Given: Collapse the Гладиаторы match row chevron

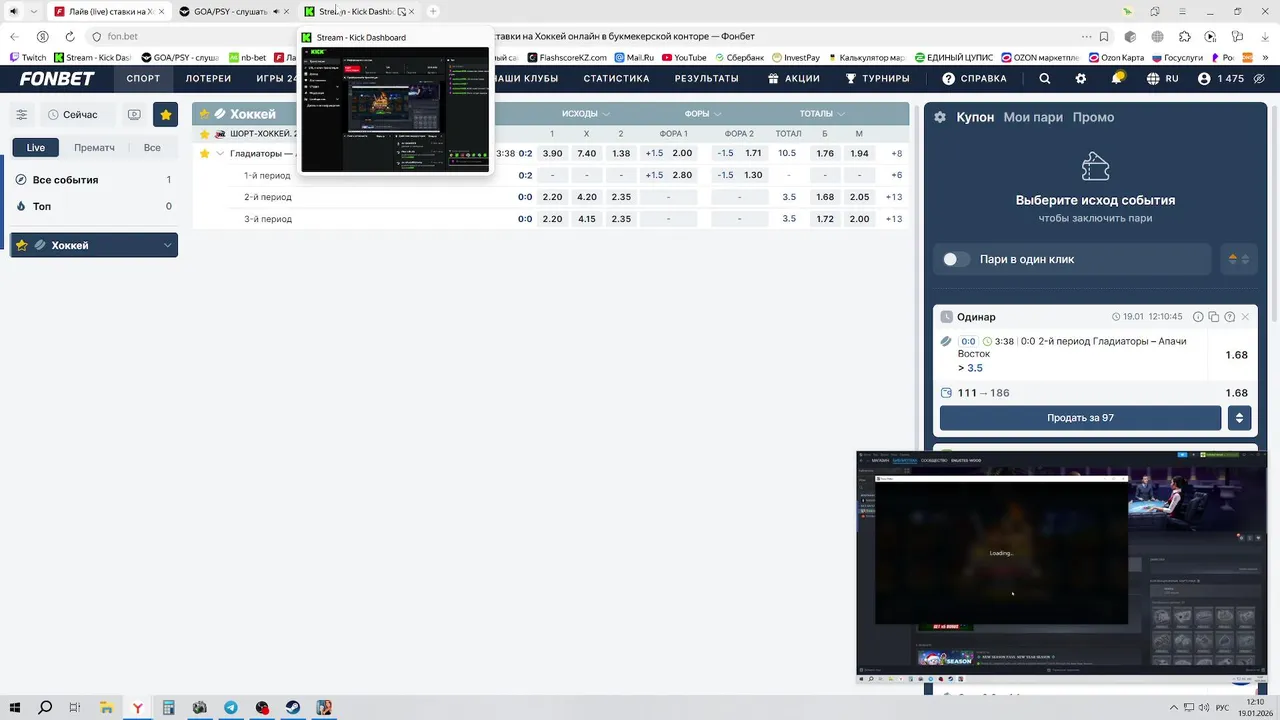Looking at the screenshot, I should 220,154.
